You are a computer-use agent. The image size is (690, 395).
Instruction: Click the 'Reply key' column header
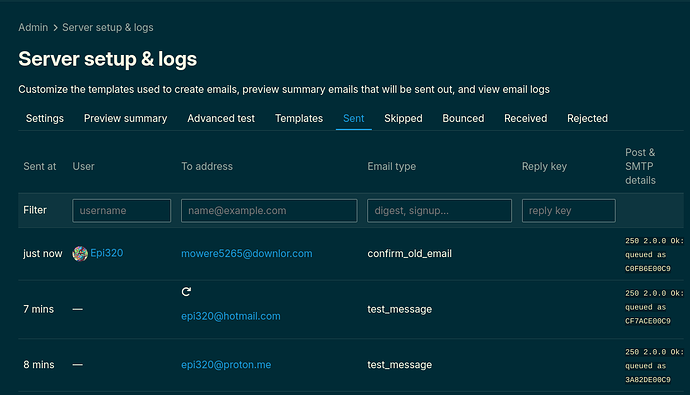click(x=544, y=166)
